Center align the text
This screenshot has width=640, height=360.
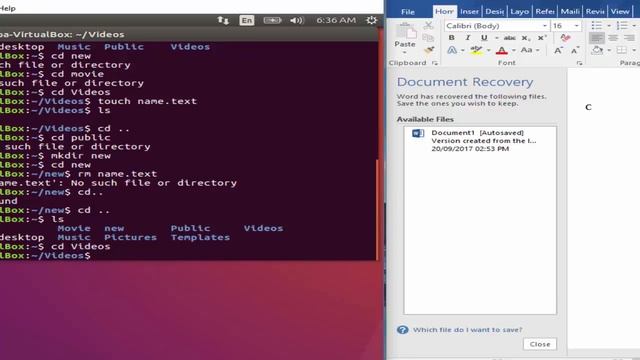[613, 38]
